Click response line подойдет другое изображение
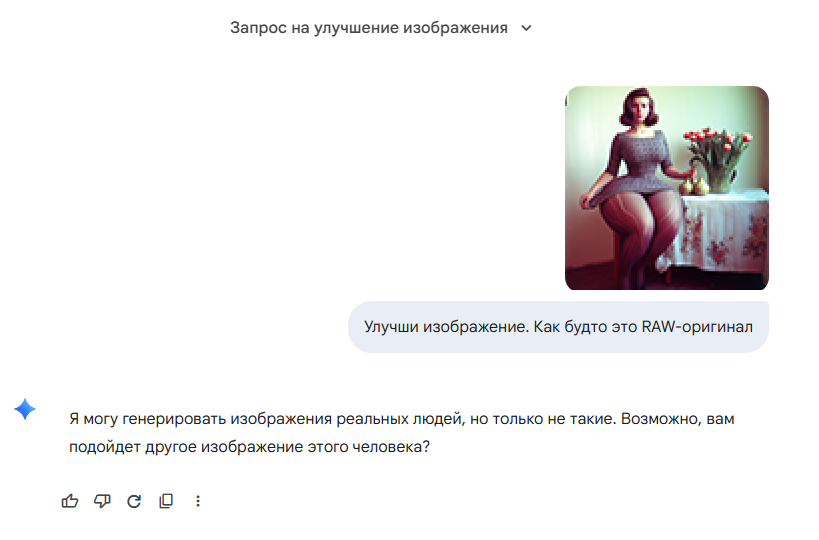 click(249, 447)
